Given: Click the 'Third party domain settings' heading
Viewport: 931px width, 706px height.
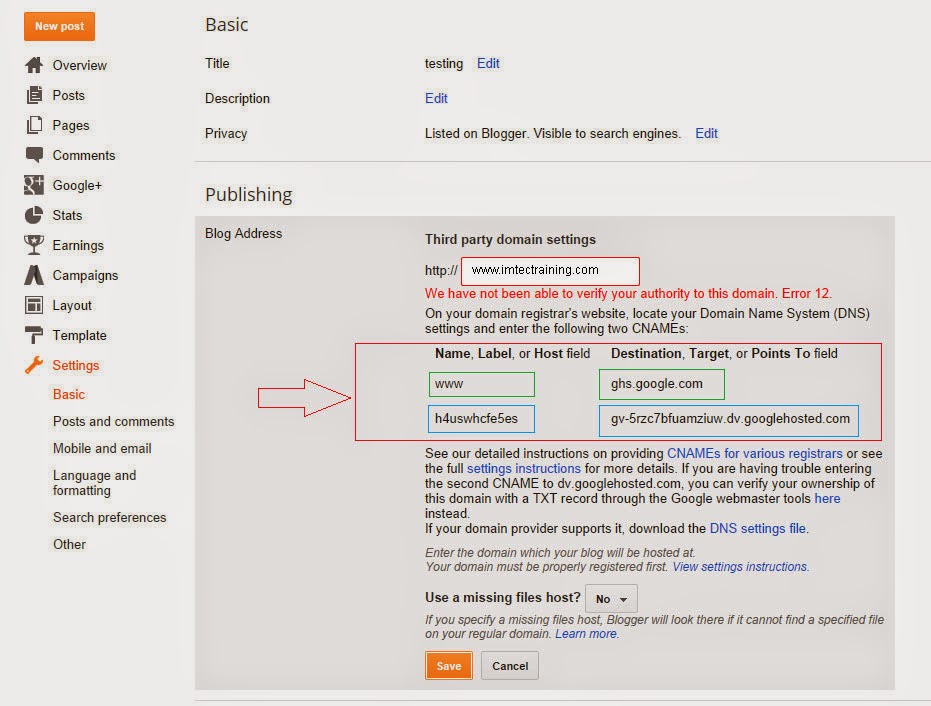Looking at the screenshot, I should 510,239.
